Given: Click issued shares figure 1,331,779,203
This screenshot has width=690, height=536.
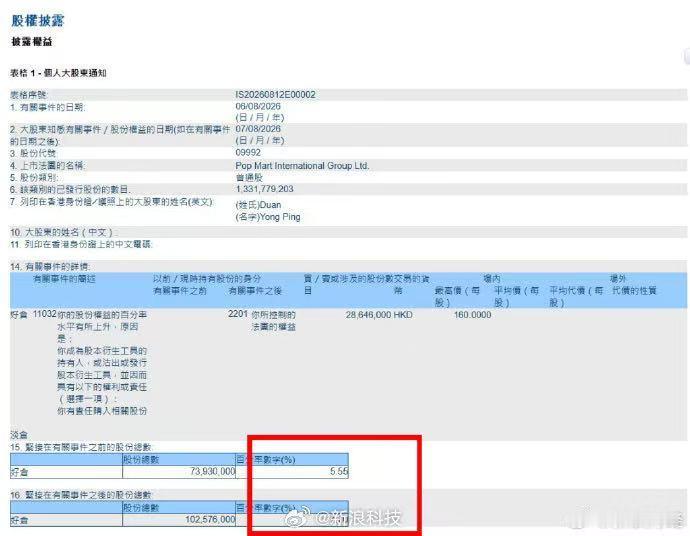Looking at the screenshot, I should click(x=264, y=189).
